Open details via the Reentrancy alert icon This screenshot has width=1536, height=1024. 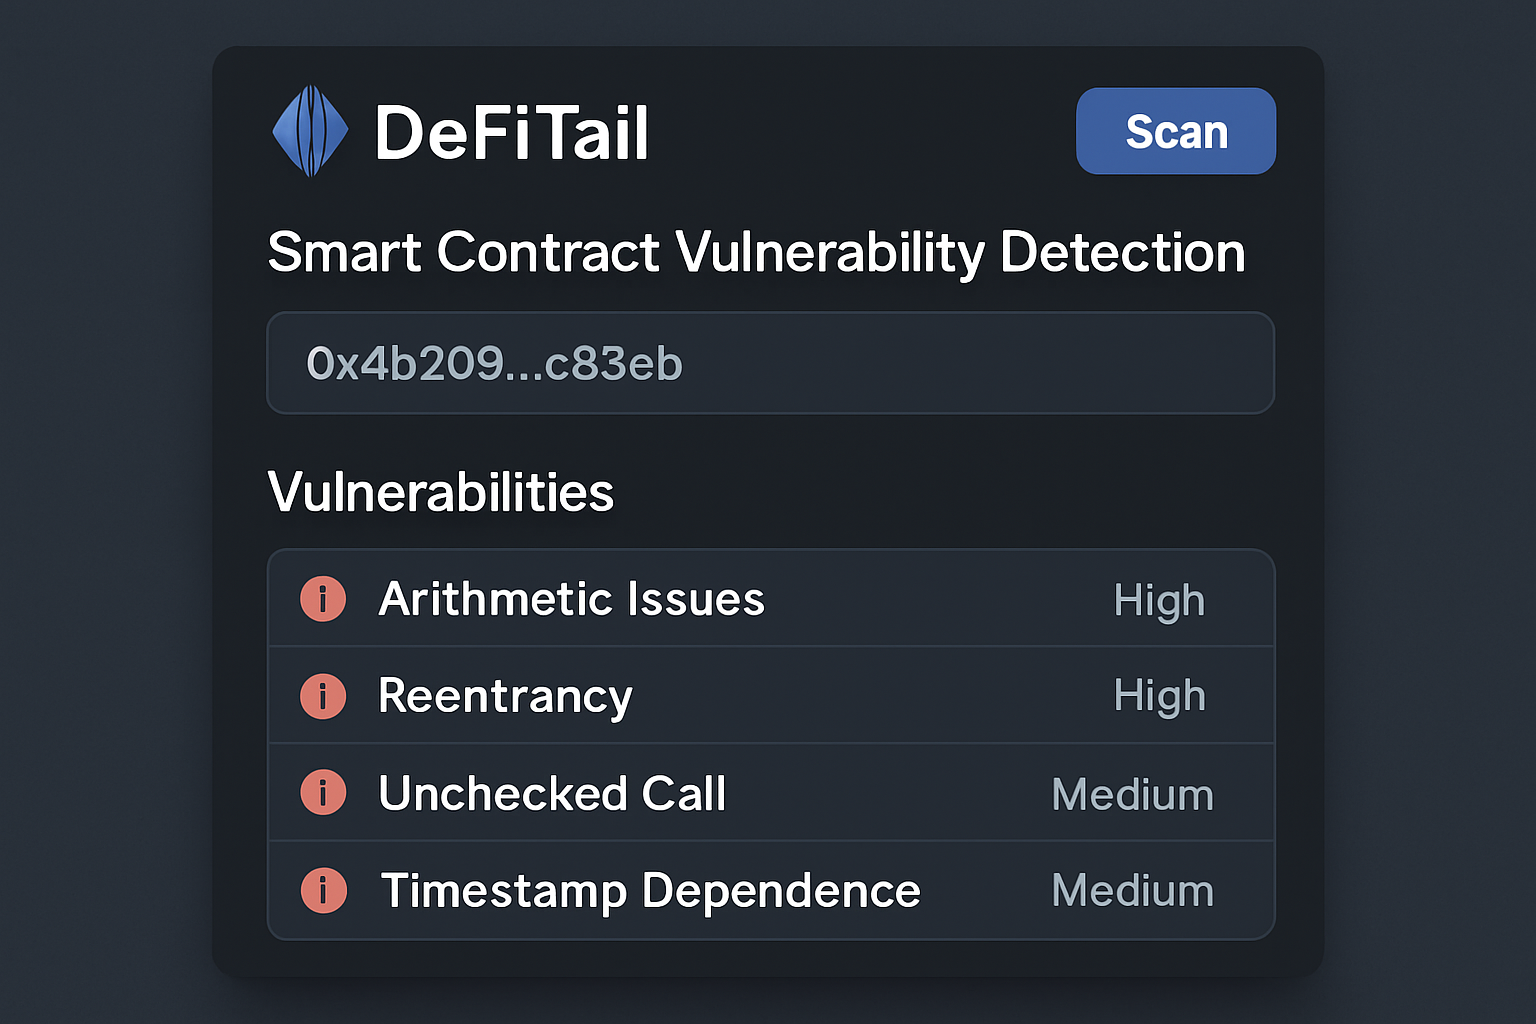click(323, 695)
